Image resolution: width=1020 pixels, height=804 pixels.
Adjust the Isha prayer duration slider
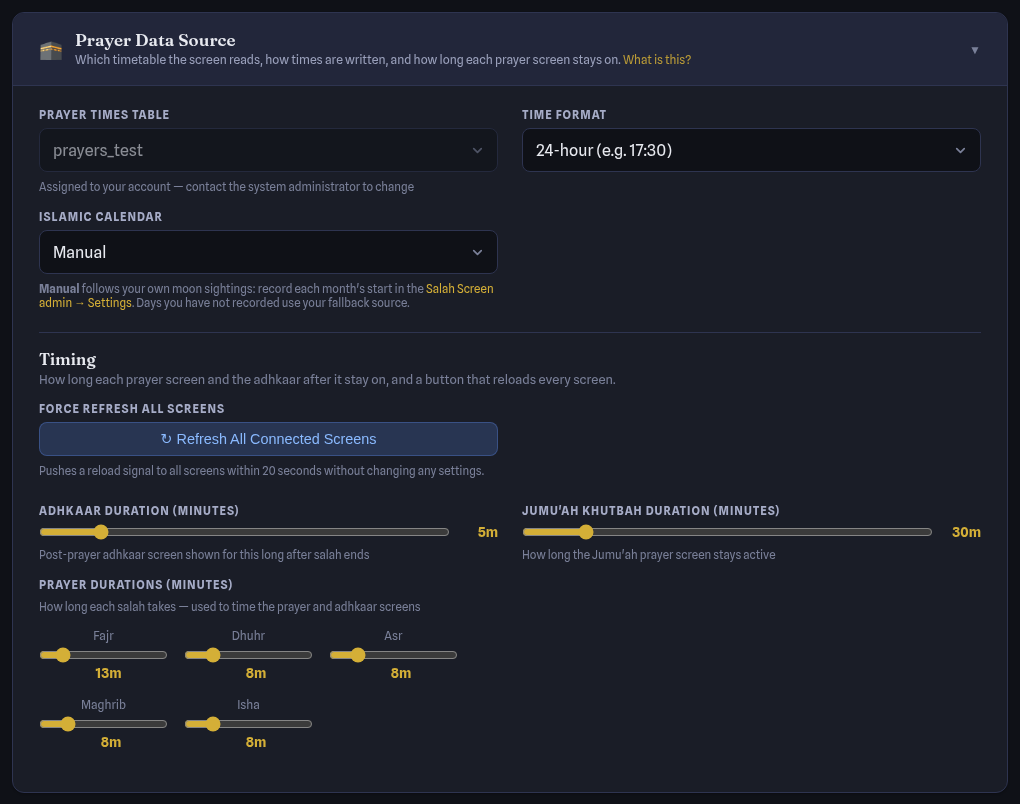(248, 724)
